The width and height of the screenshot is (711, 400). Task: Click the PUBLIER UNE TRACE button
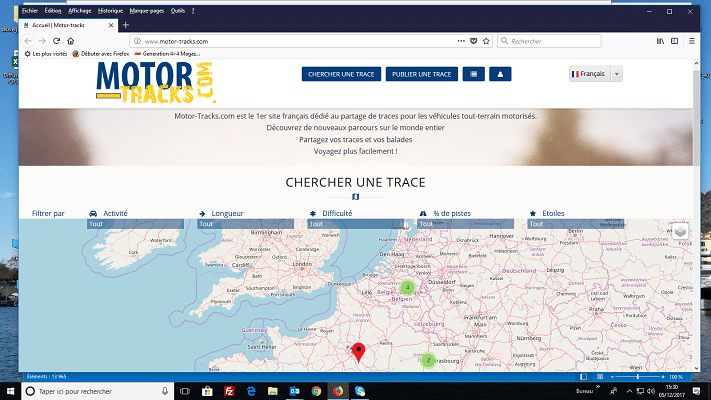click(423, 74)
